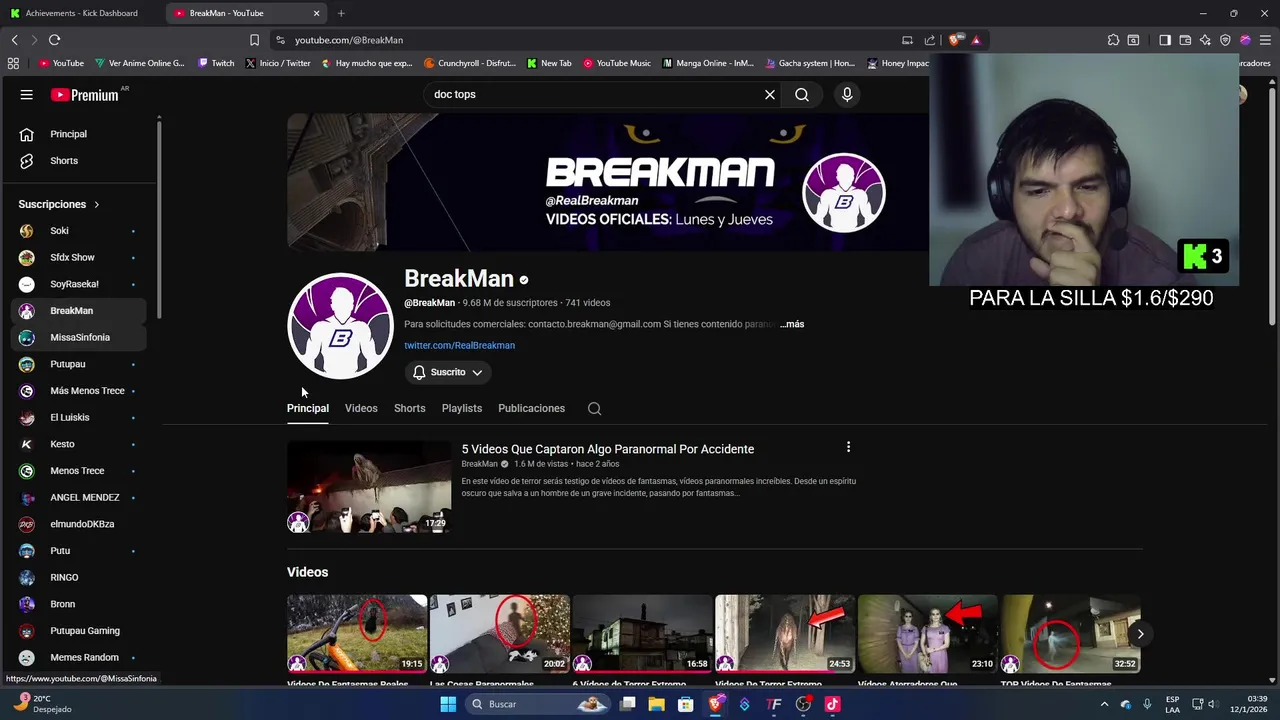Open Windows Start menu
The height and width of the screenshot is (720, 1280).
448,704
